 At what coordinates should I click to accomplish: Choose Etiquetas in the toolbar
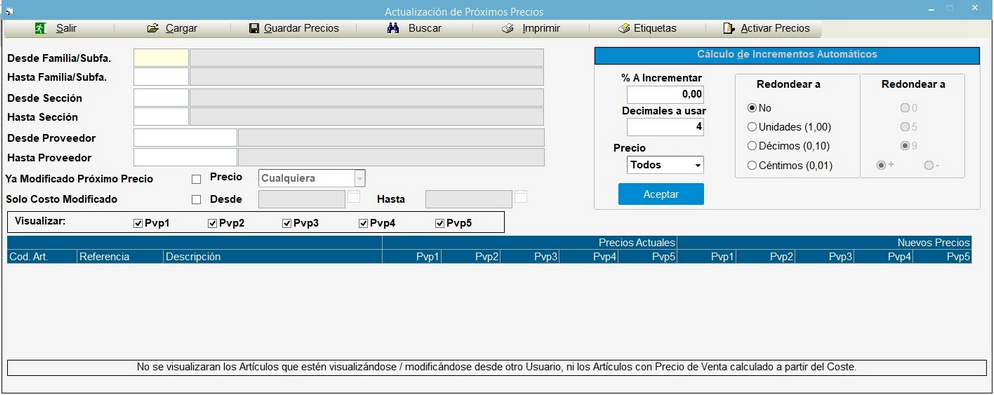click(655, 29)
